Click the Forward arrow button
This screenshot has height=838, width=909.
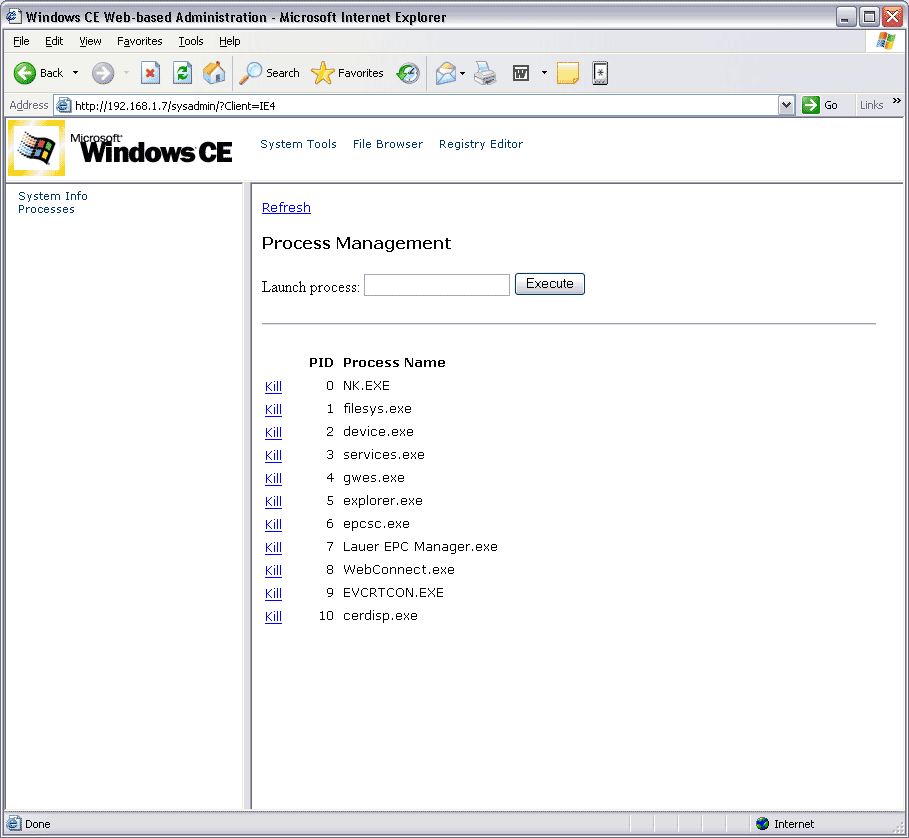(x=103, y=73)
